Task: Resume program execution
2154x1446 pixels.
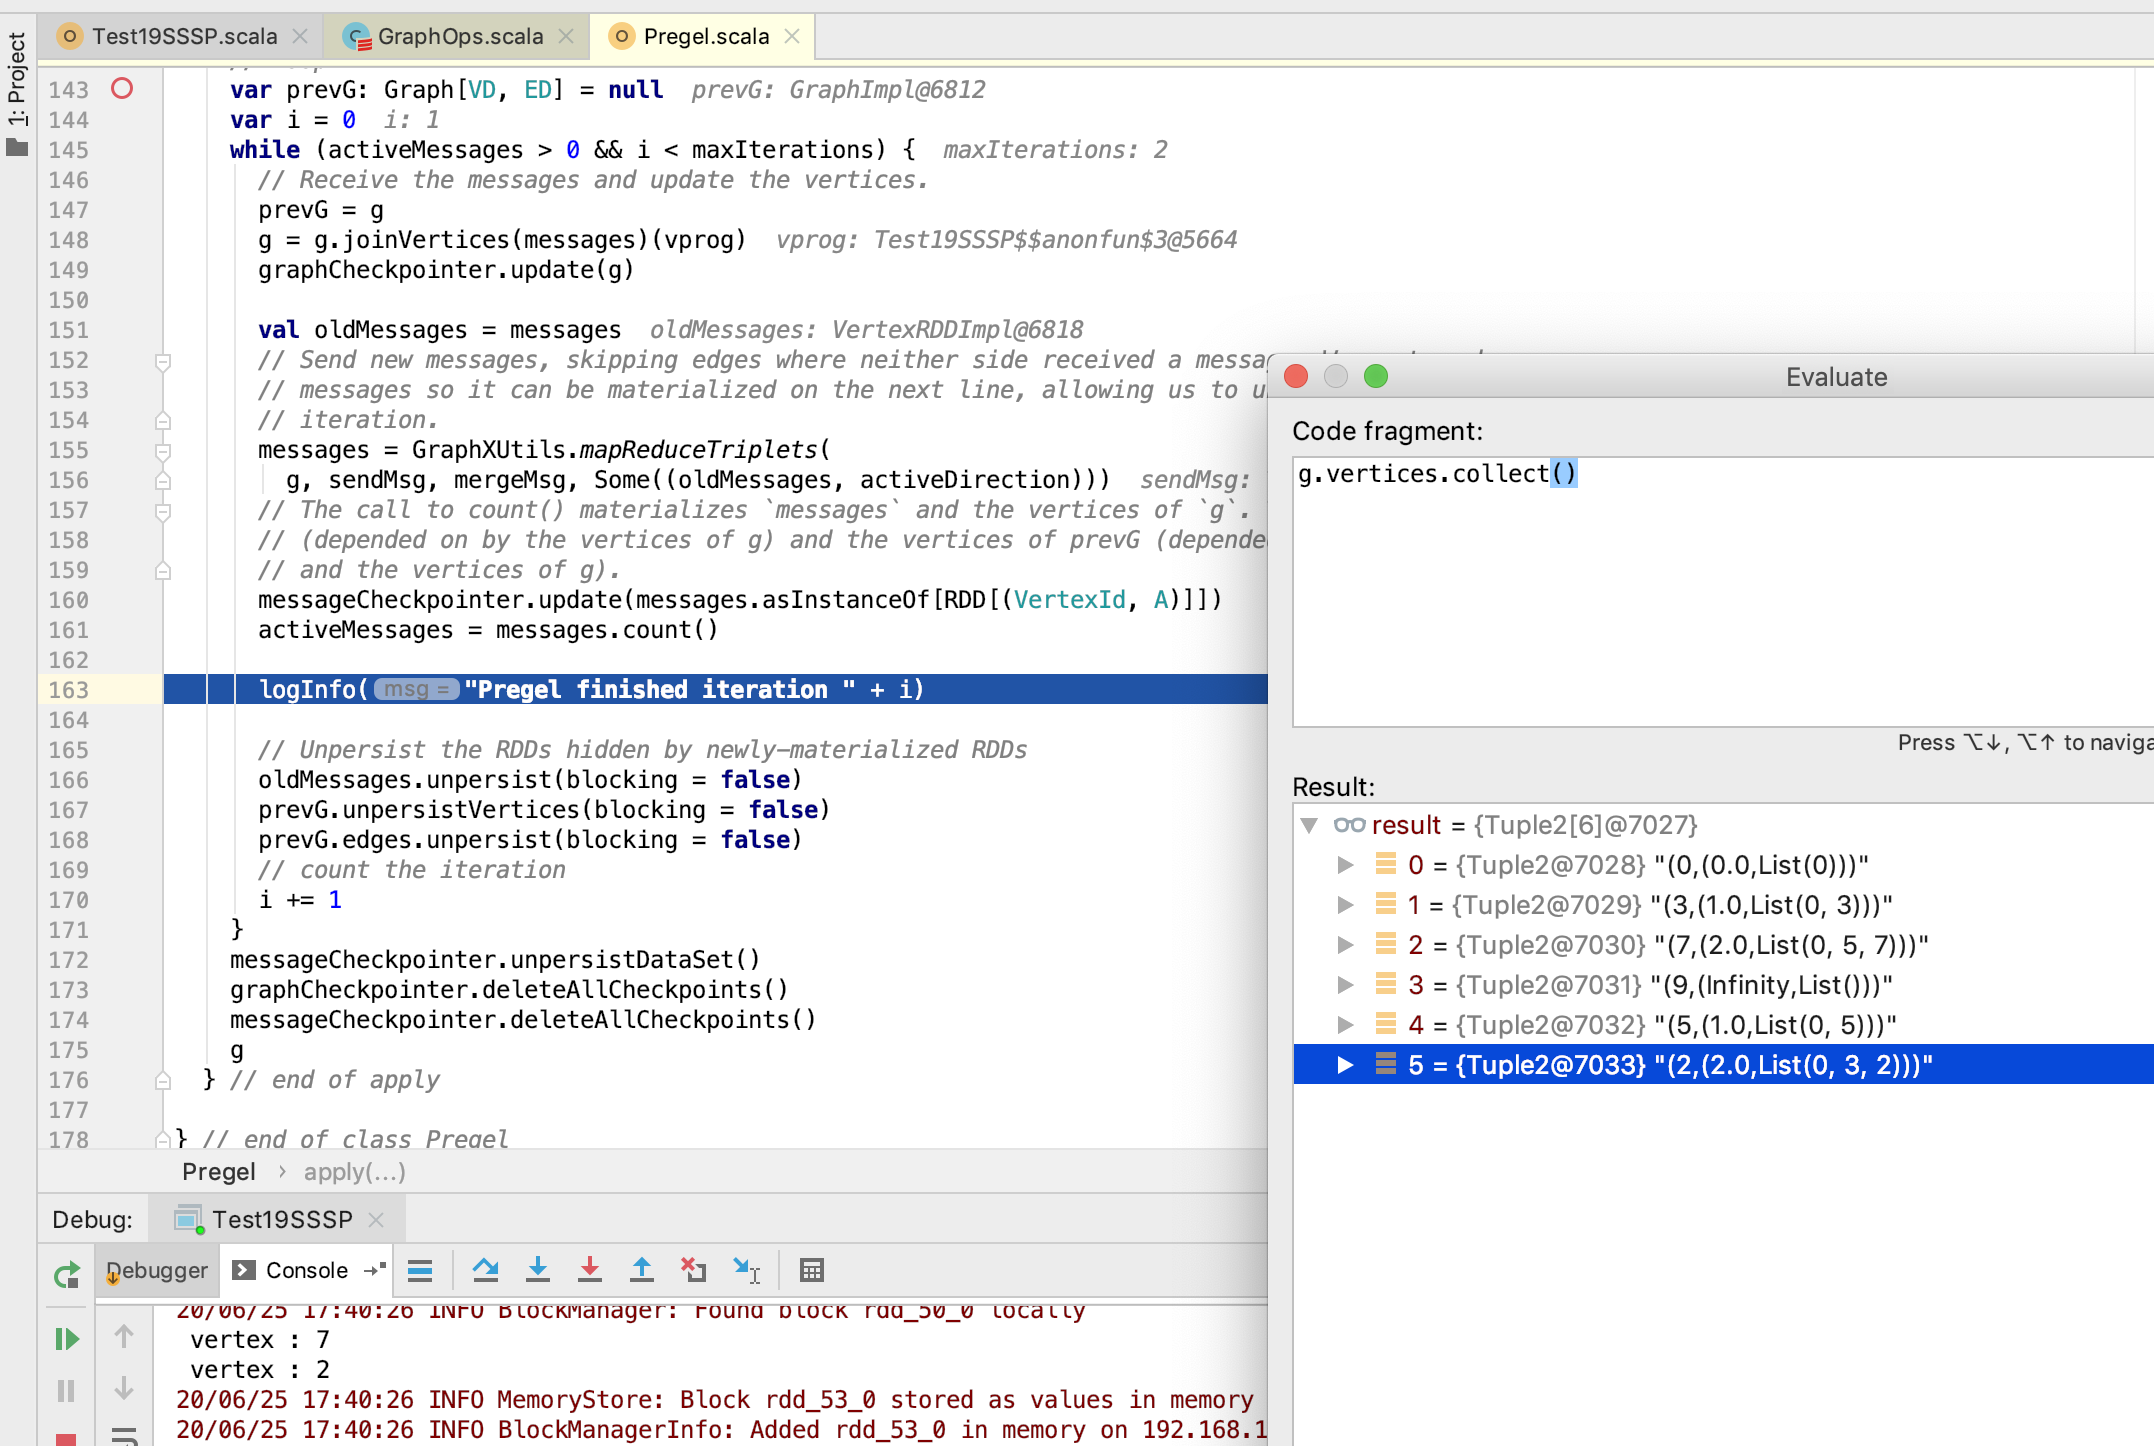Action: click(x=67, y=1339)
